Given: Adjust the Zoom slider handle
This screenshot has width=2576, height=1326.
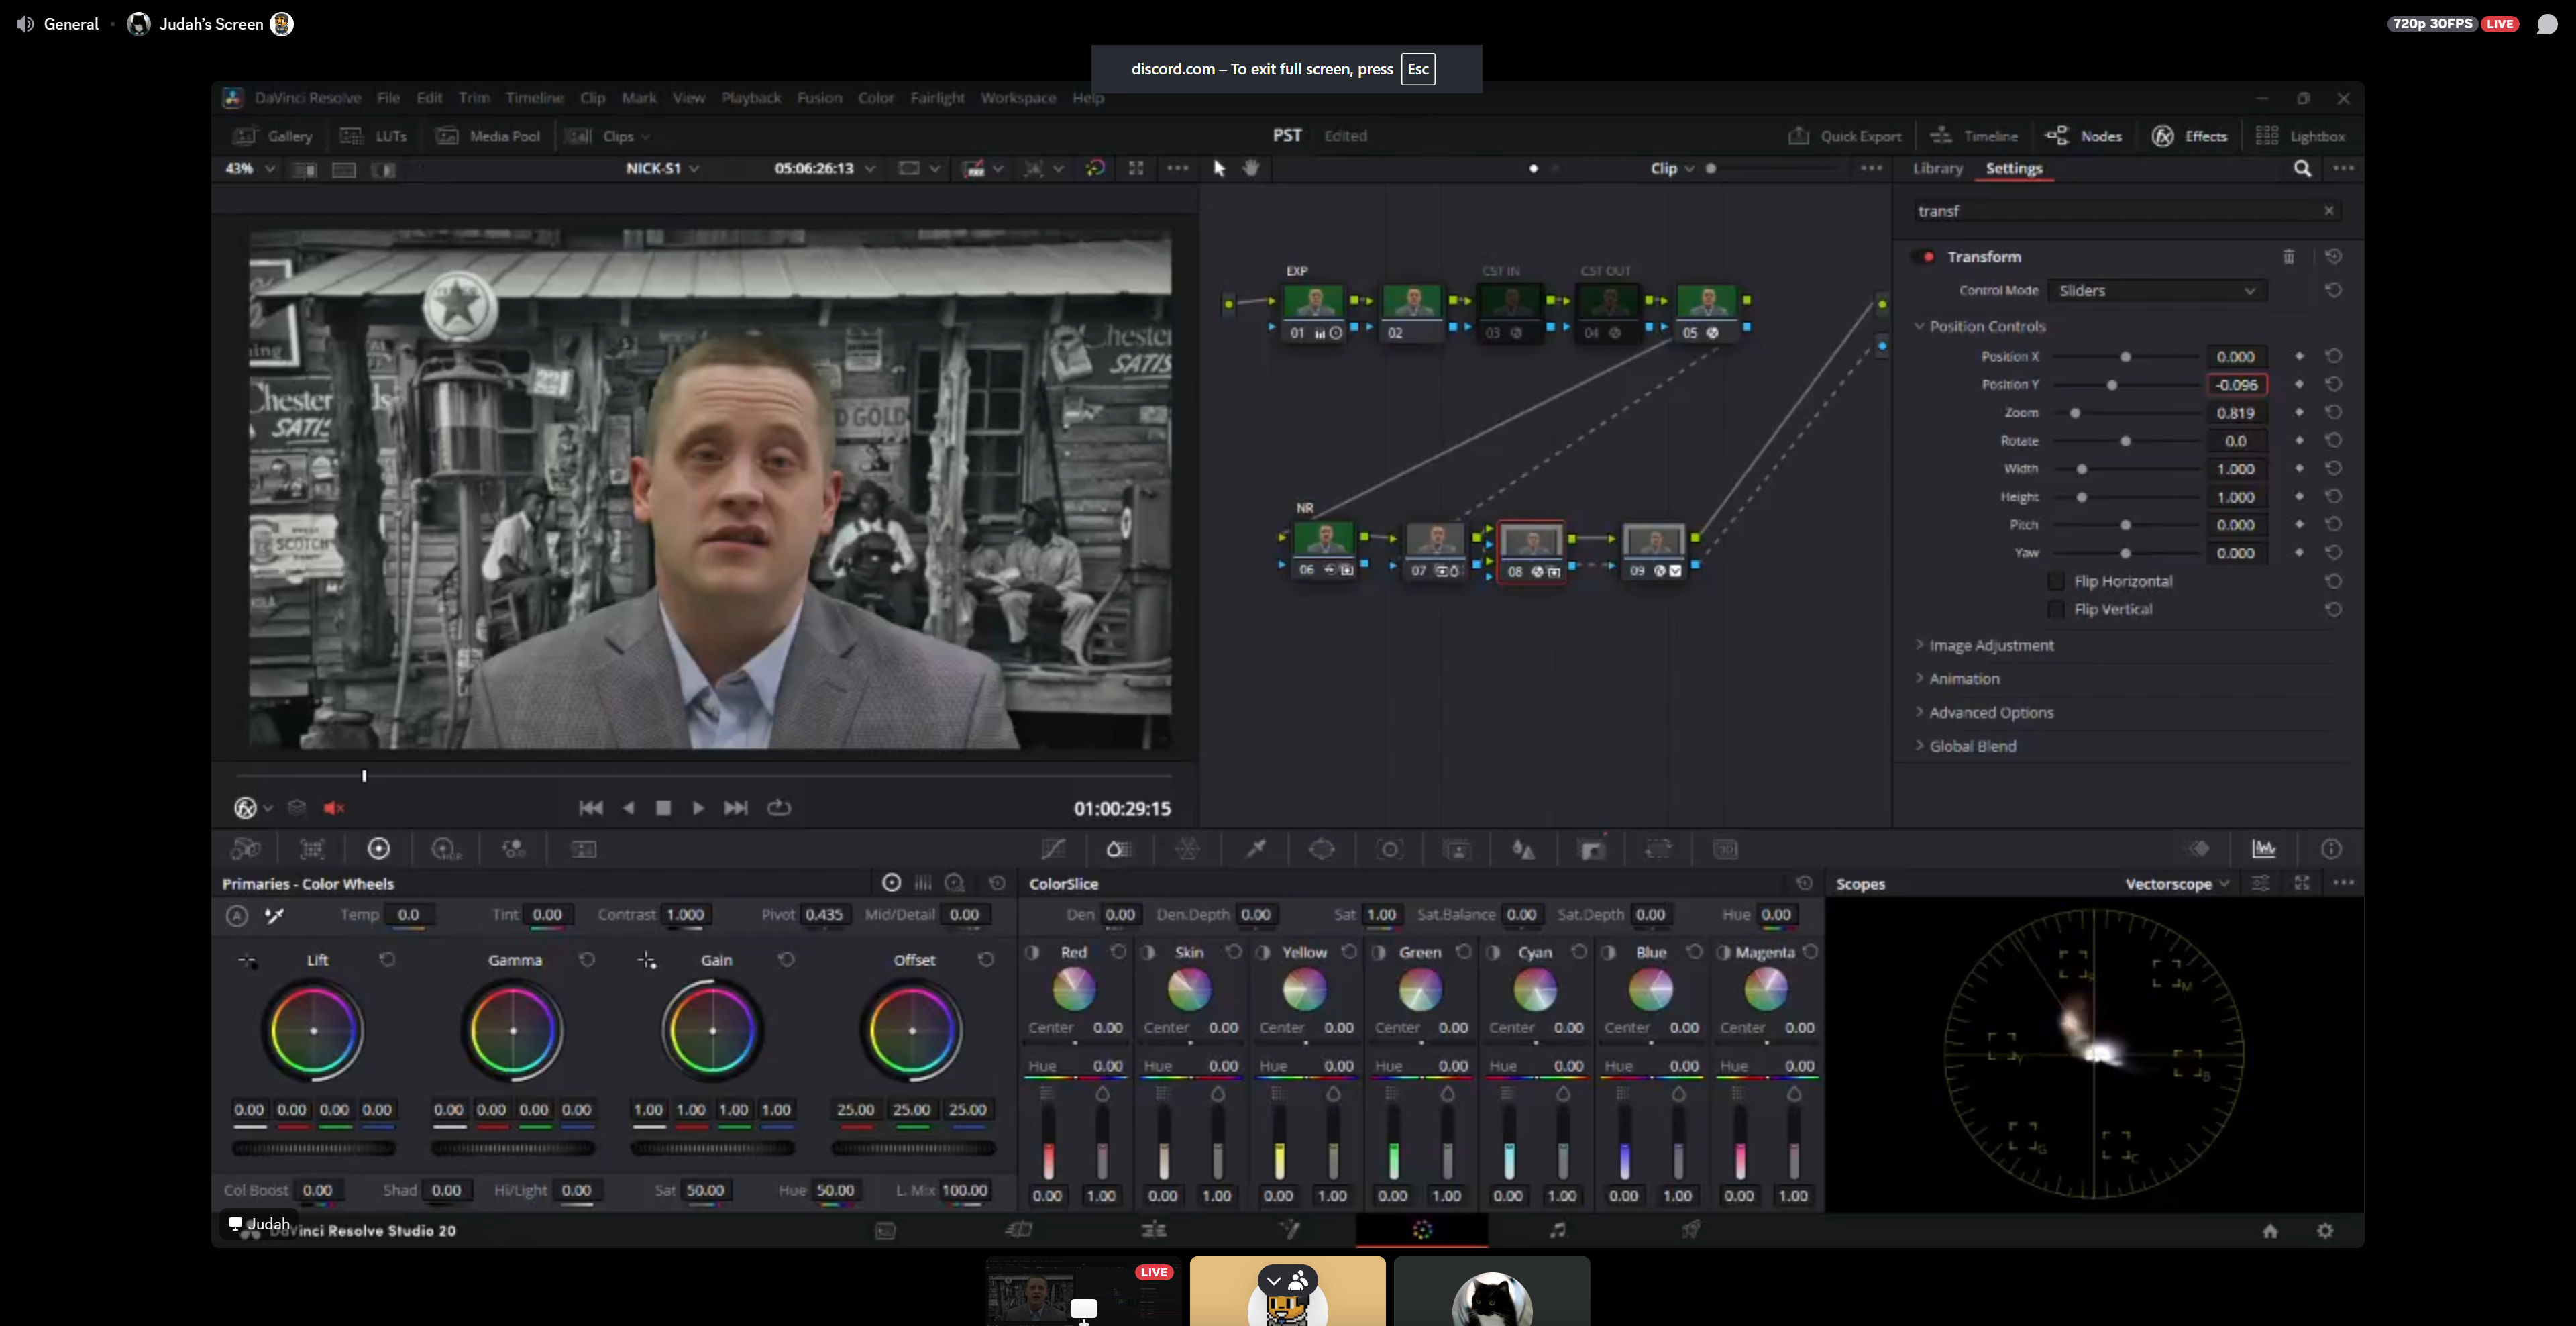Looking at the screenshot, I should [x=2075, y=413].
